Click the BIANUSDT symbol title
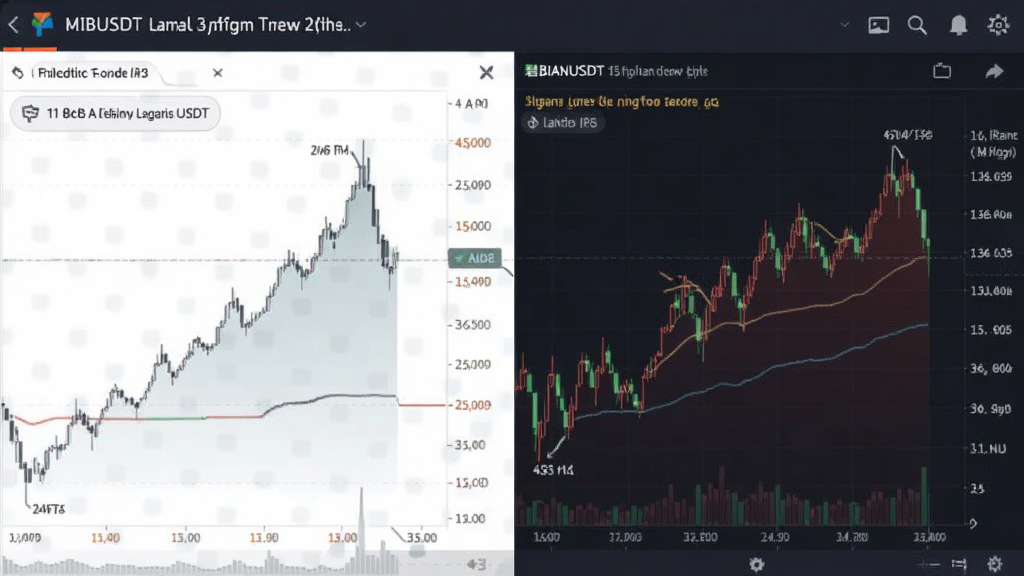This screenshot has width=1024, height=576. pos(571,71)
